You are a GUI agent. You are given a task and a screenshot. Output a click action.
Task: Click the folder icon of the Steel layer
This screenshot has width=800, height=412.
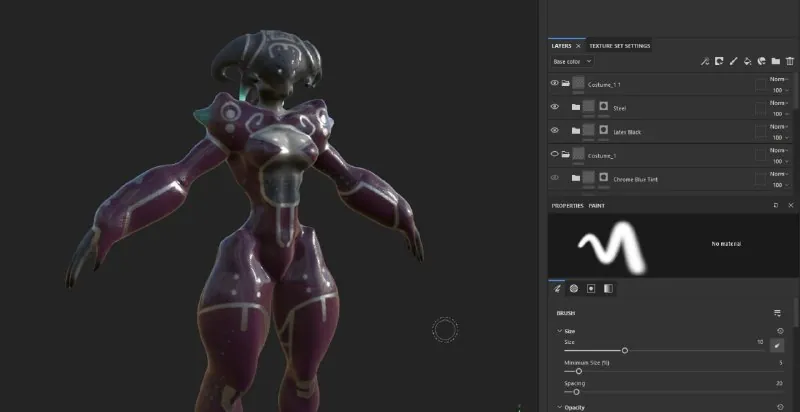click(x=576, y=107)
